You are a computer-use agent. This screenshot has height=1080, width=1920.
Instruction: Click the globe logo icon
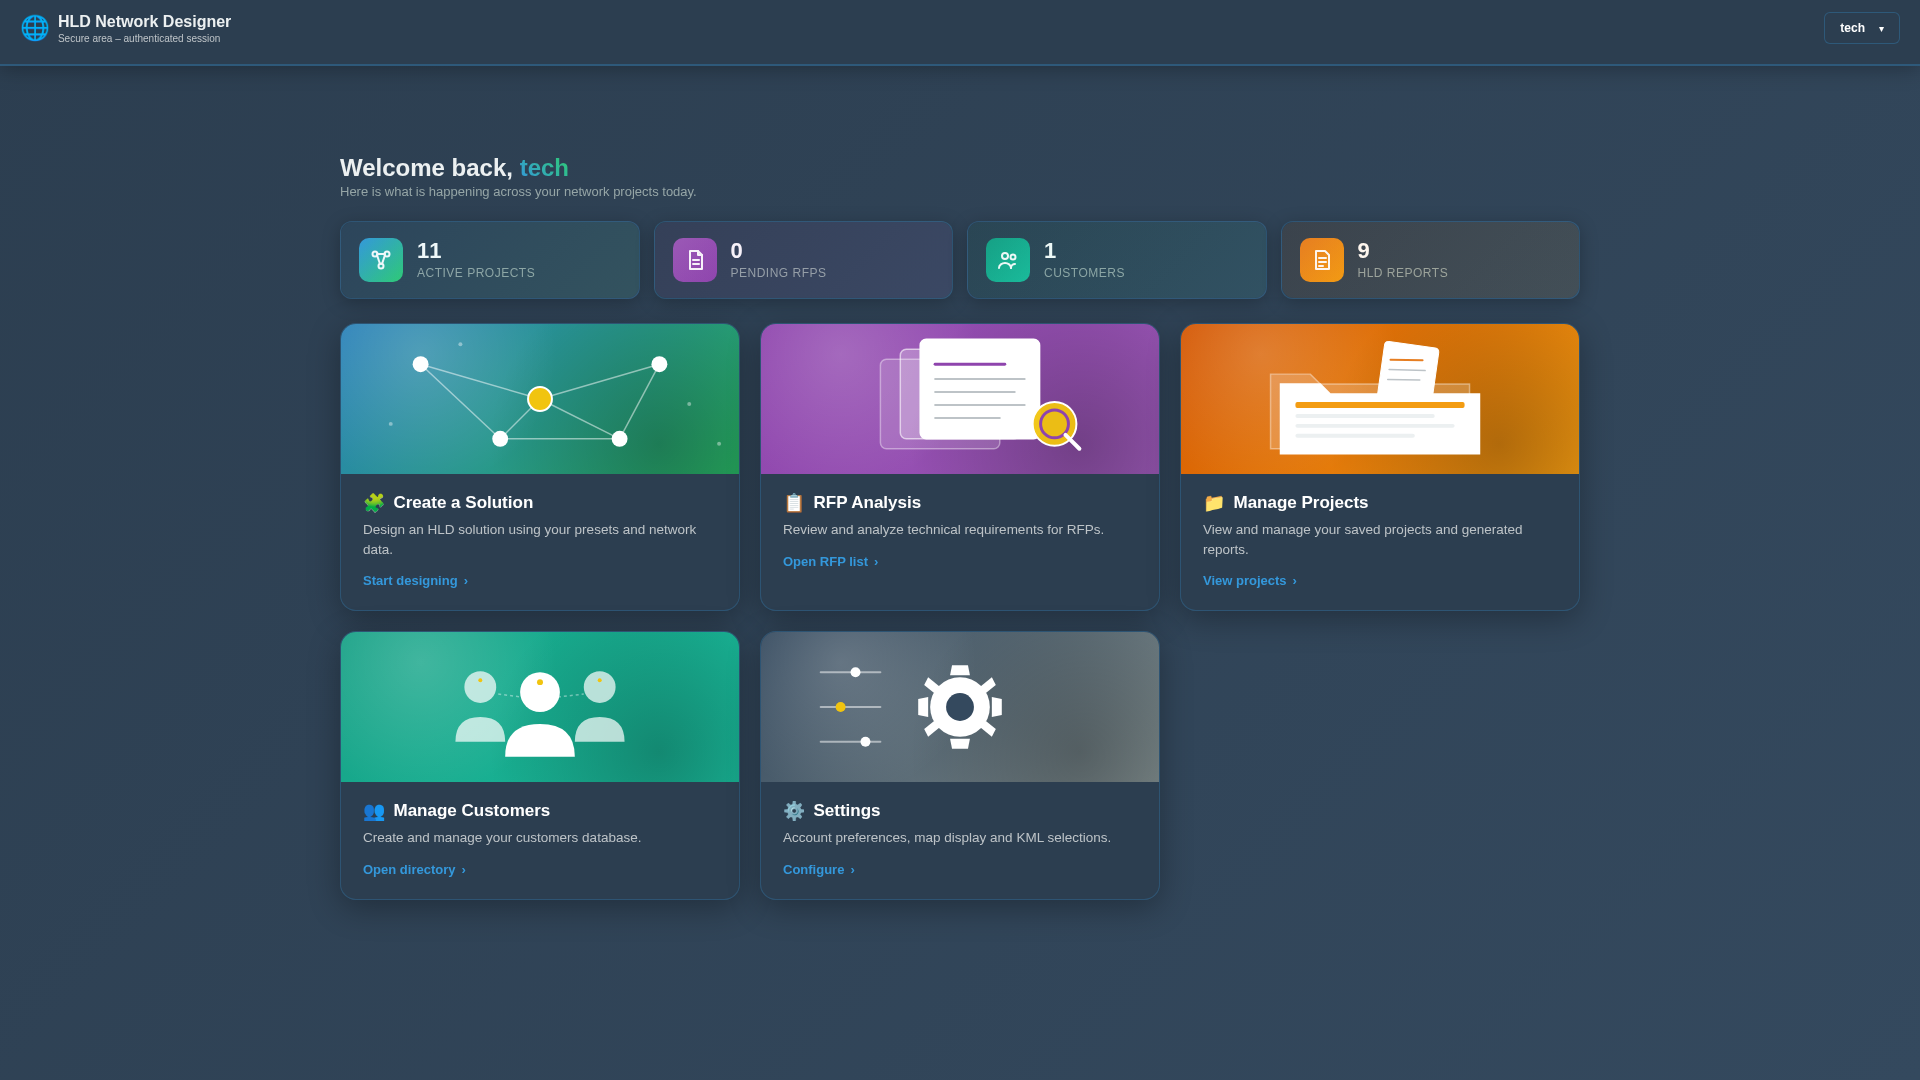click(35, 28)
